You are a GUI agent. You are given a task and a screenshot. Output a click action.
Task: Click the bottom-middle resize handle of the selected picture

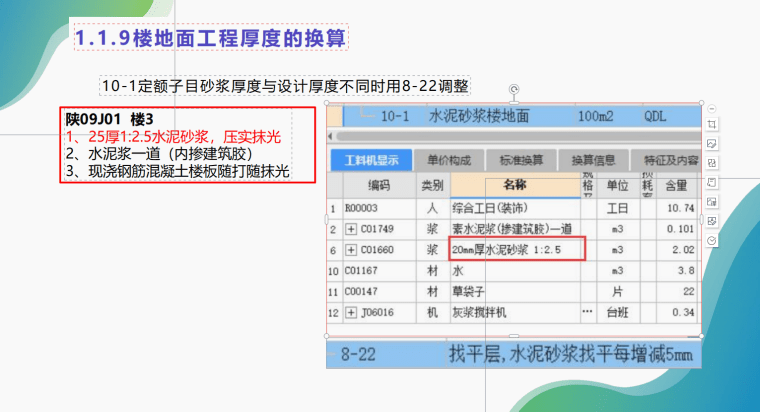click(514, 336)
